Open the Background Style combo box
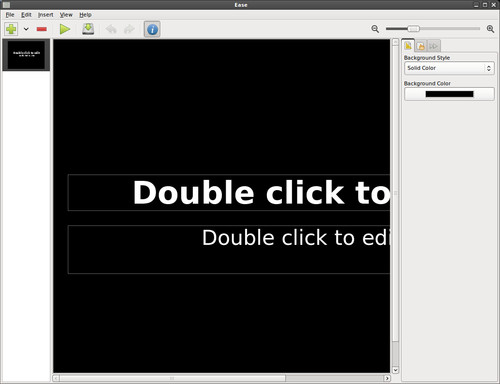 pyautogui.click(x=449, y=68)
